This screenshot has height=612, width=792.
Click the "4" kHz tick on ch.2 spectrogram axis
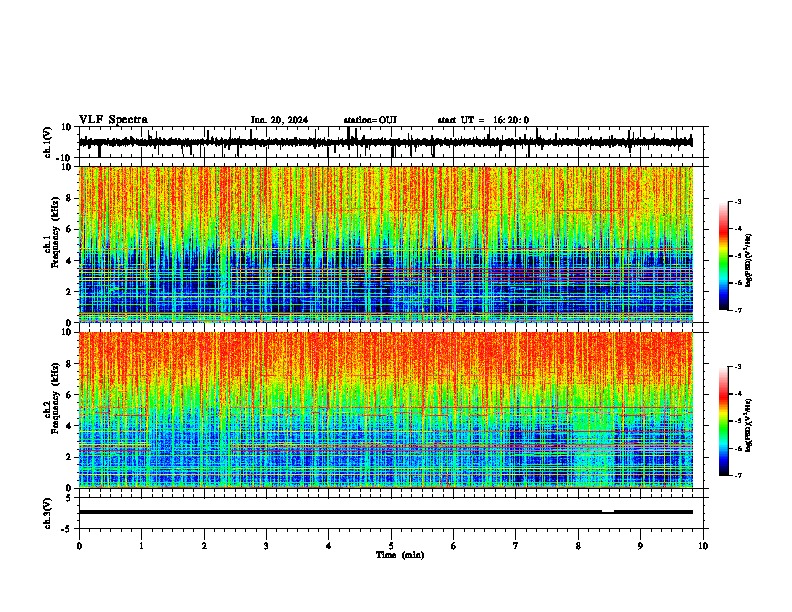coord(70,426)
